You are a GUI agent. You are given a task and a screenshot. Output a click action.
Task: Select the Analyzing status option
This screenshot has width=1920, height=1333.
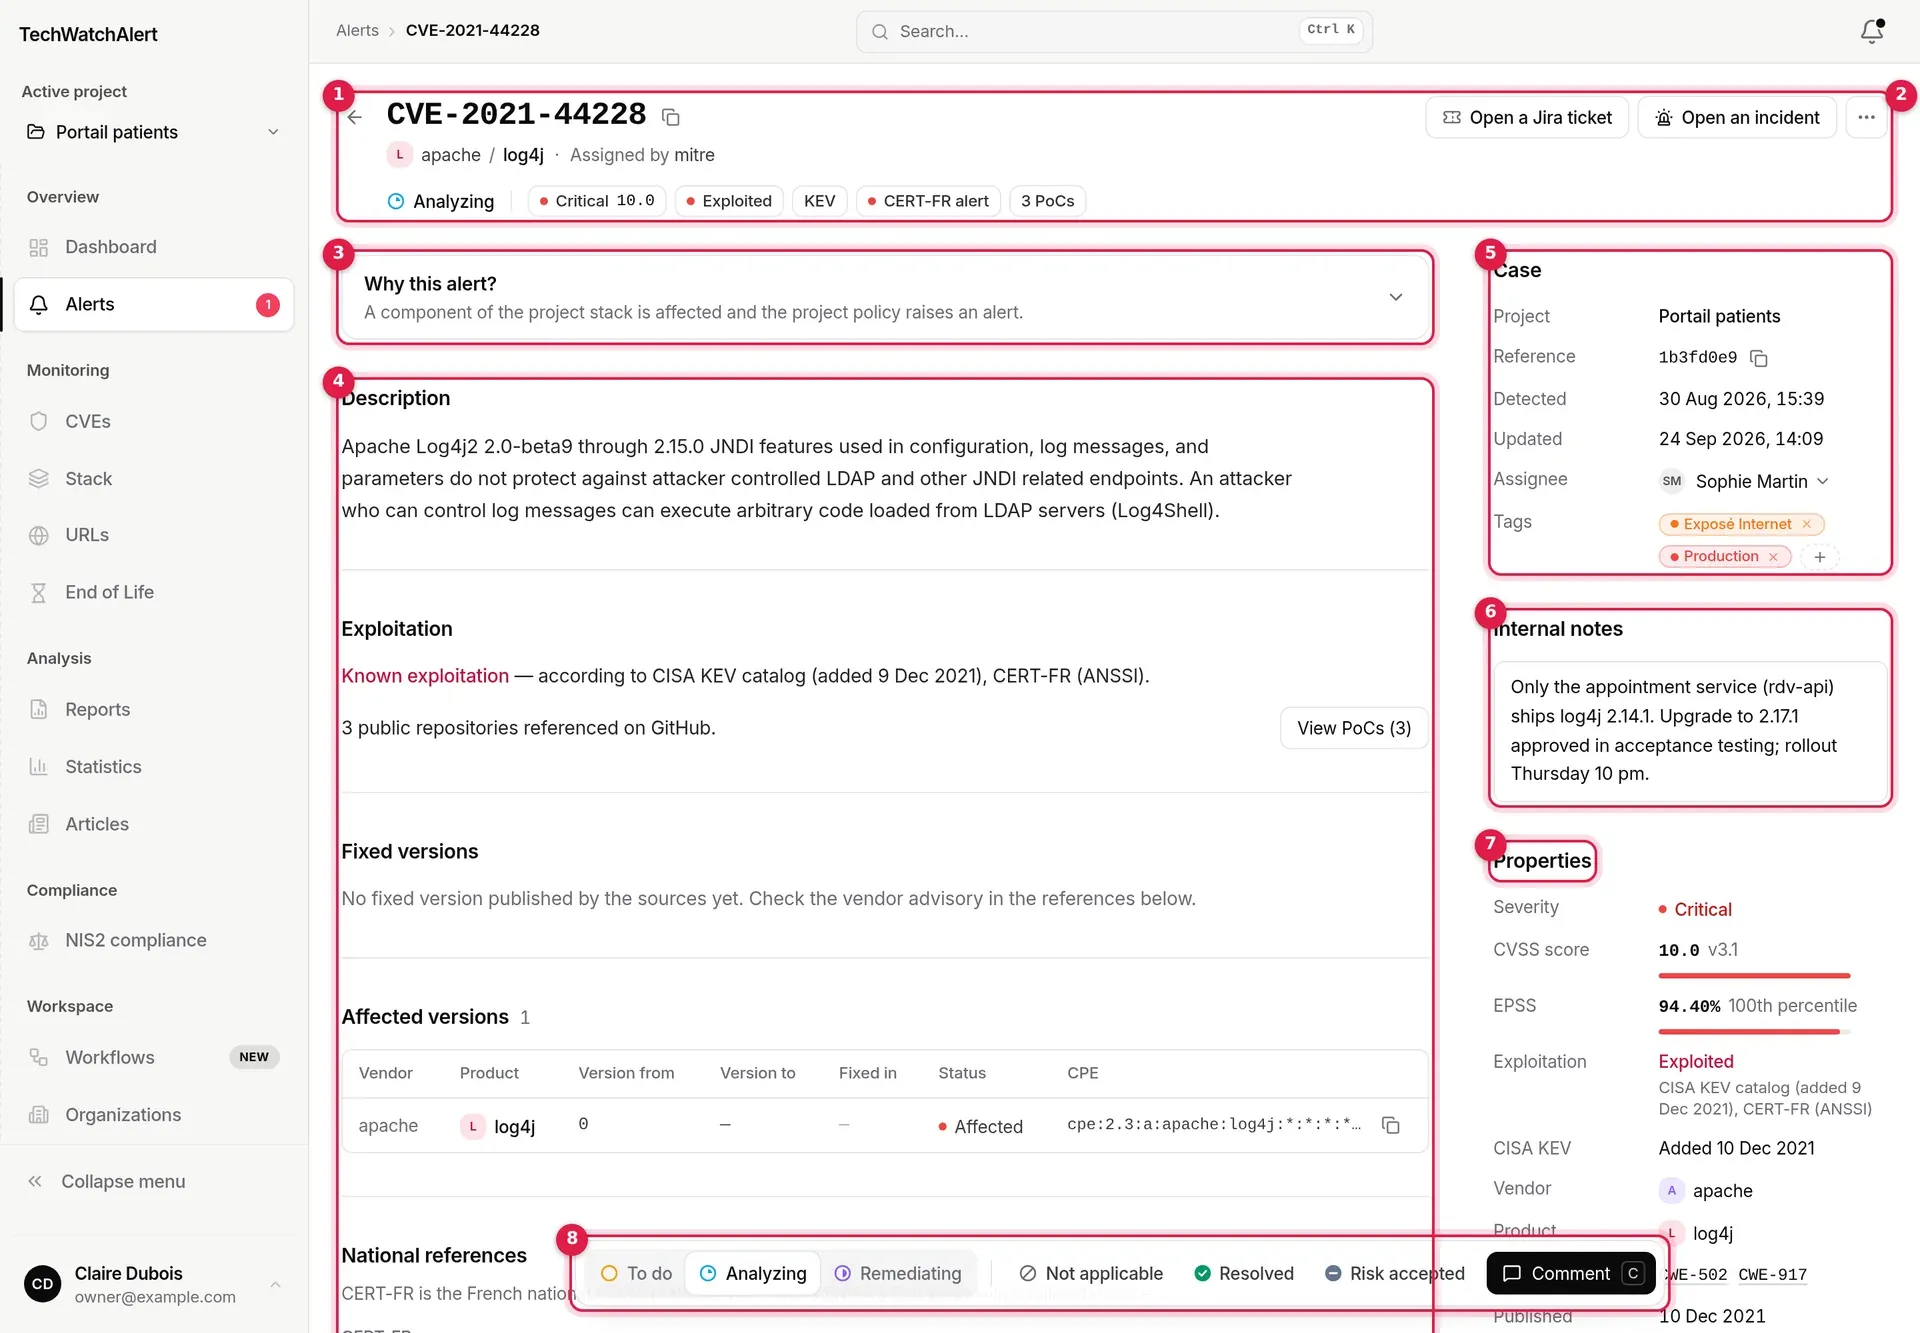click(x=753, y=1273)
